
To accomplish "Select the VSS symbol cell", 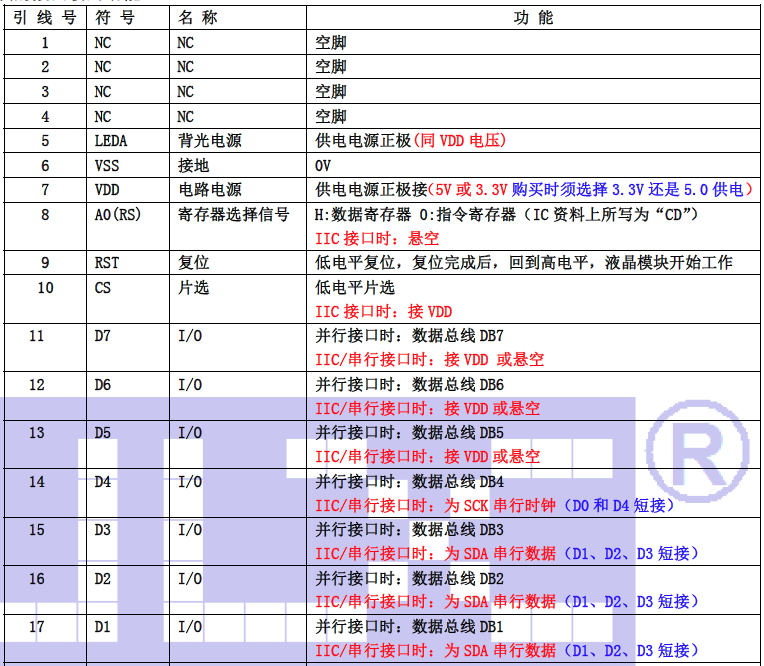I will point(106,165).
